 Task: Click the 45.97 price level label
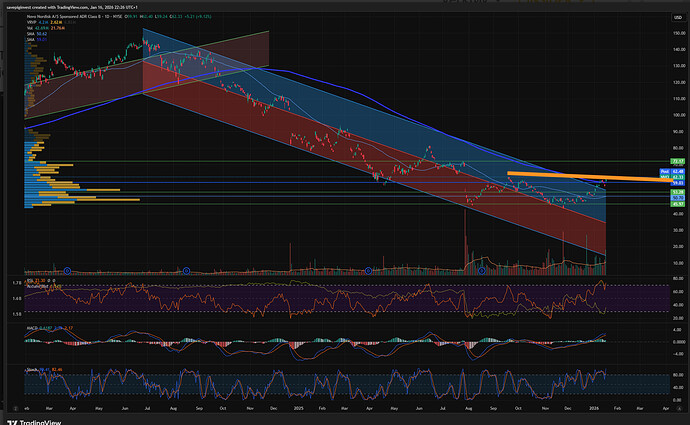677,205
